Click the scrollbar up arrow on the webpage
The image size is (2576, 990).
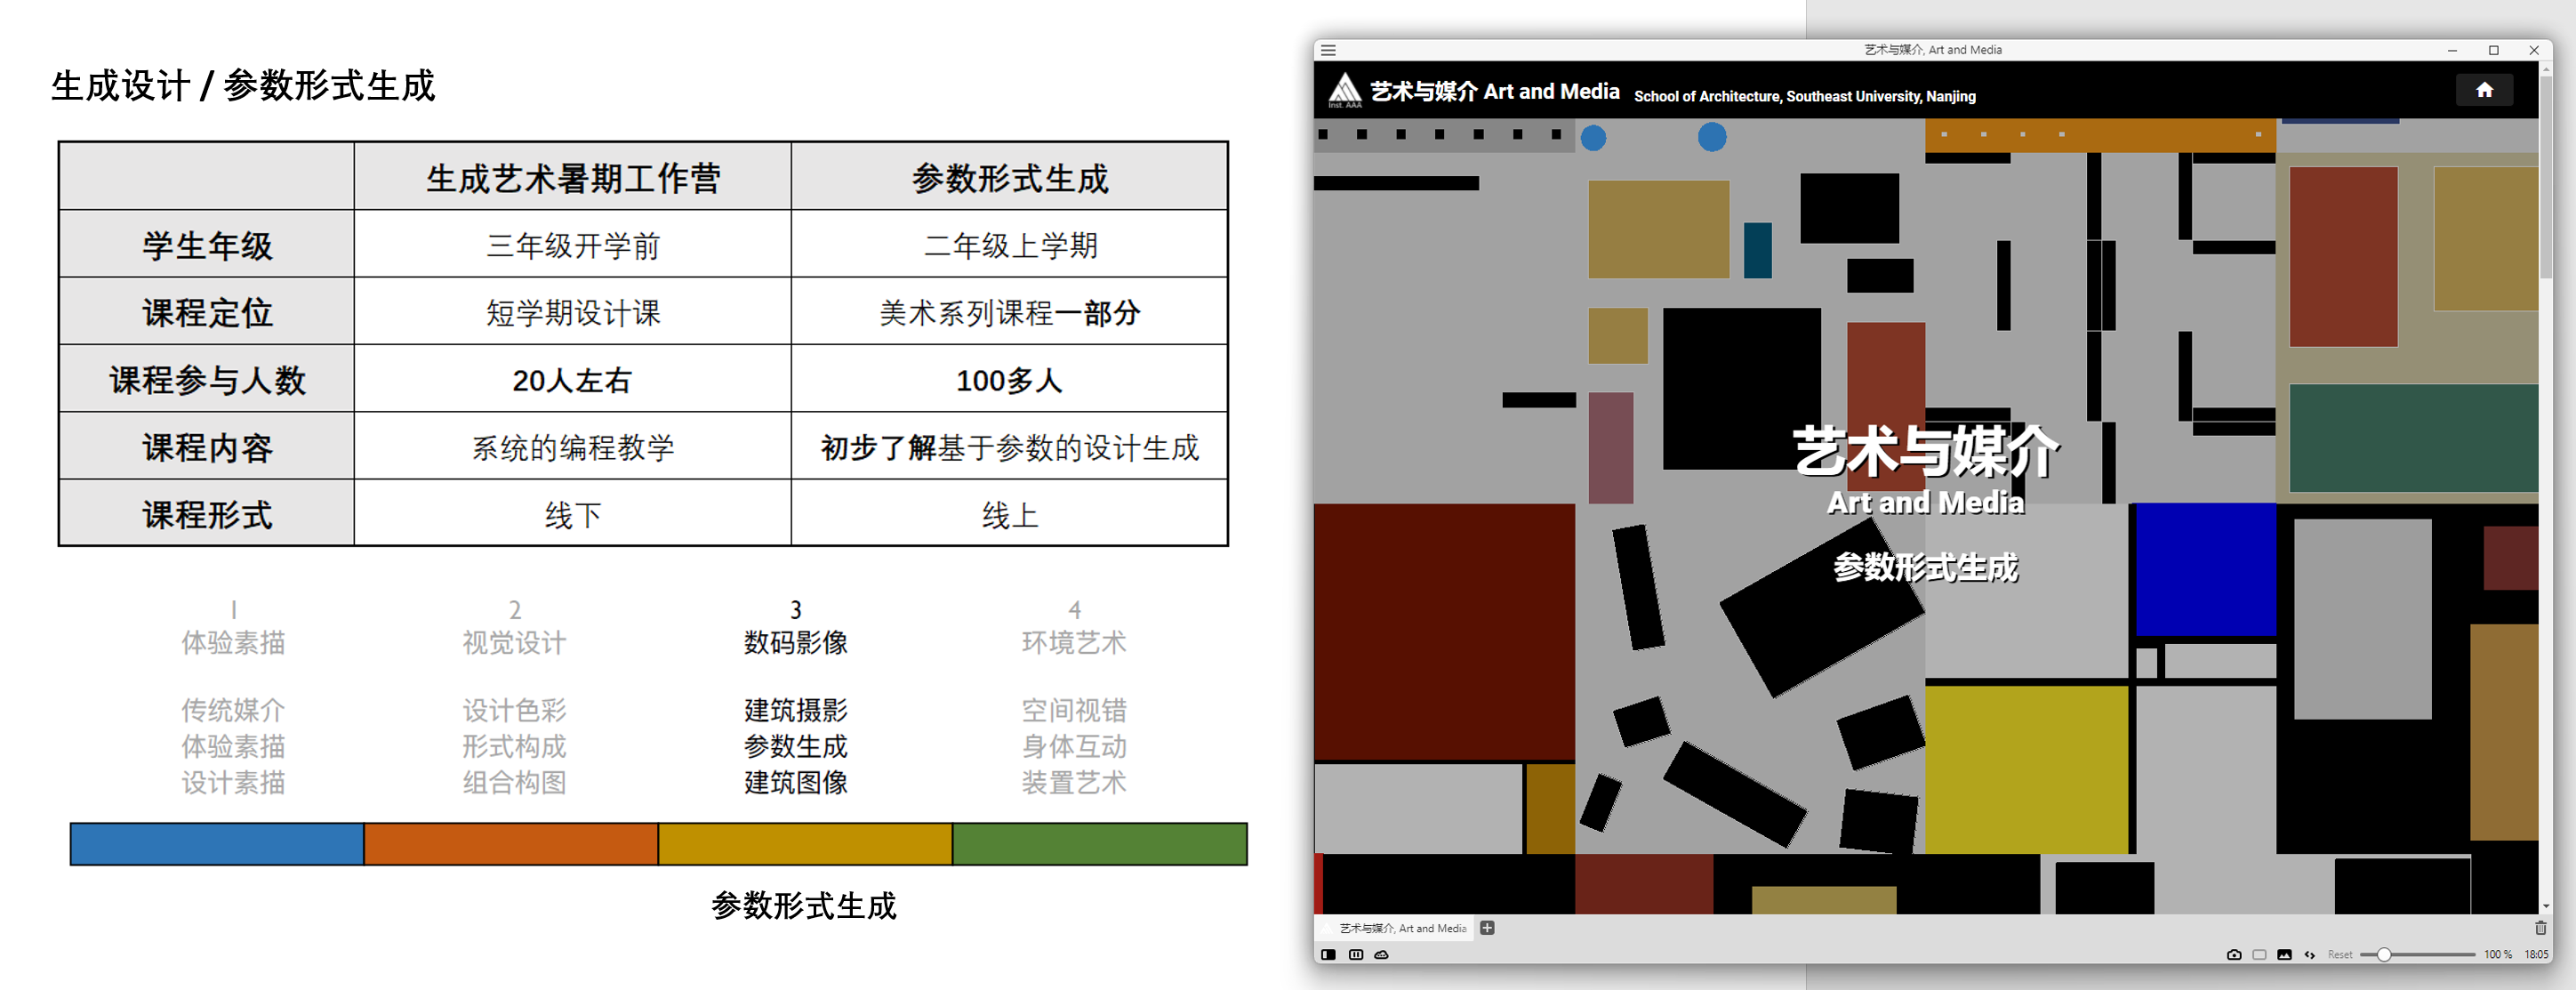pyautogui.click(x=2545, y=68)
